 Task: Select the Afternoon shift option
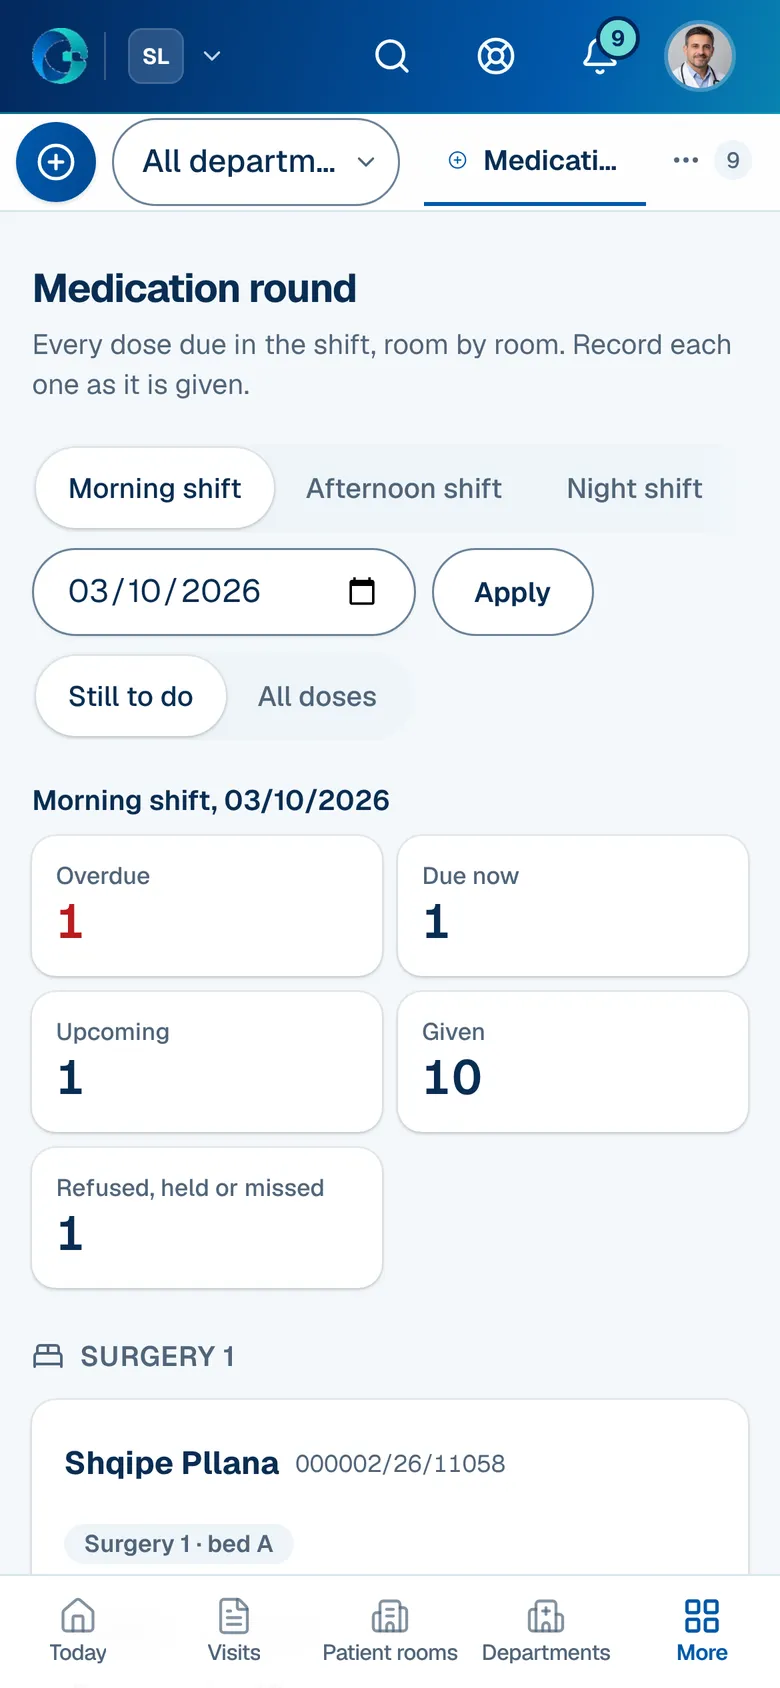[404, 488]
